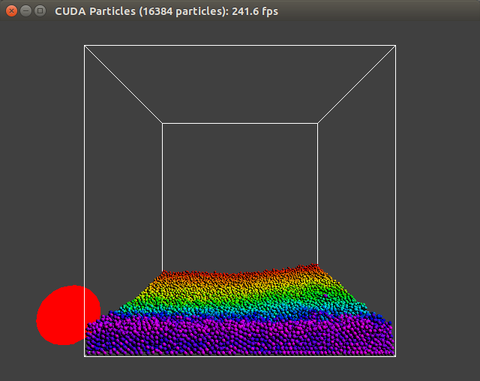Maximize the CUDA Particles window
Screen dimensions: 480x381
[40, 11]
